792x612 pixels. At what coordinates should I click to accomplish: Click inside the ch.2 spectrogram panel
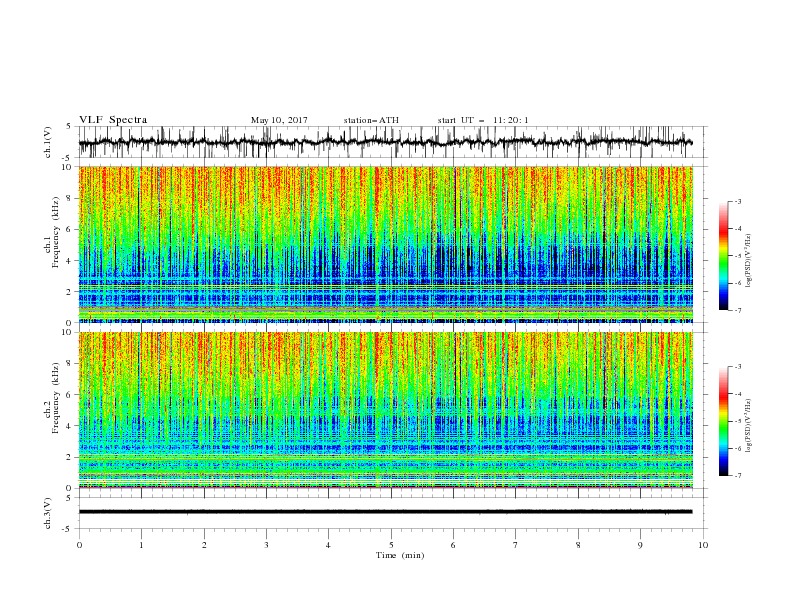pyautogui.click(x=386, y=410)
